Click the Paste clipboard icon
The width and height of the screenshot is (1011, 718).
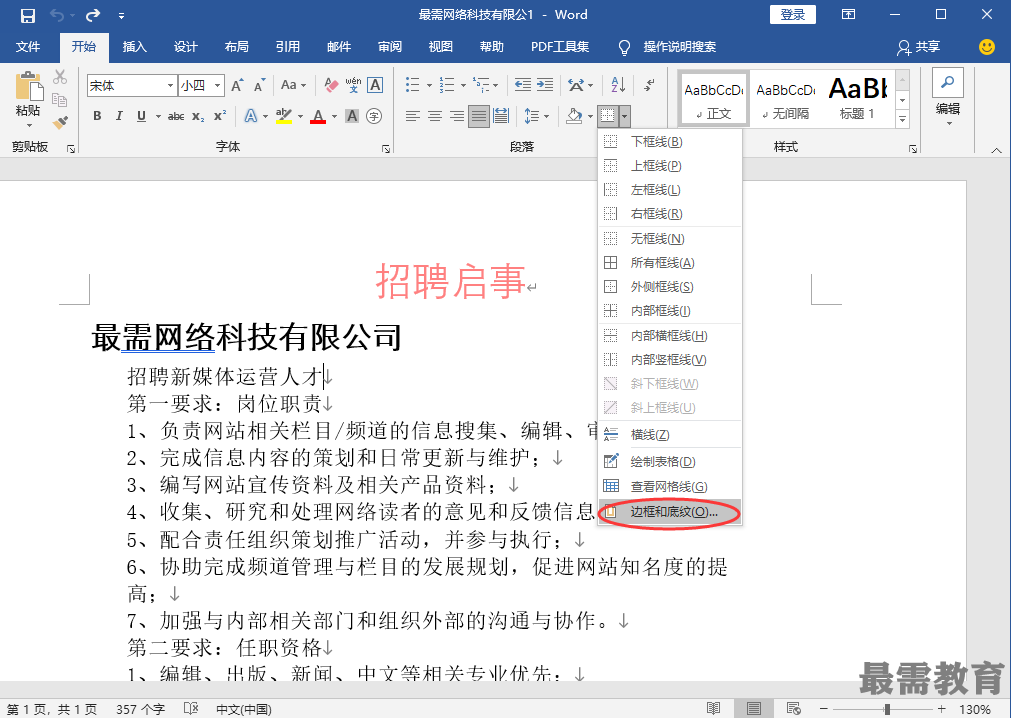(28, 86)
